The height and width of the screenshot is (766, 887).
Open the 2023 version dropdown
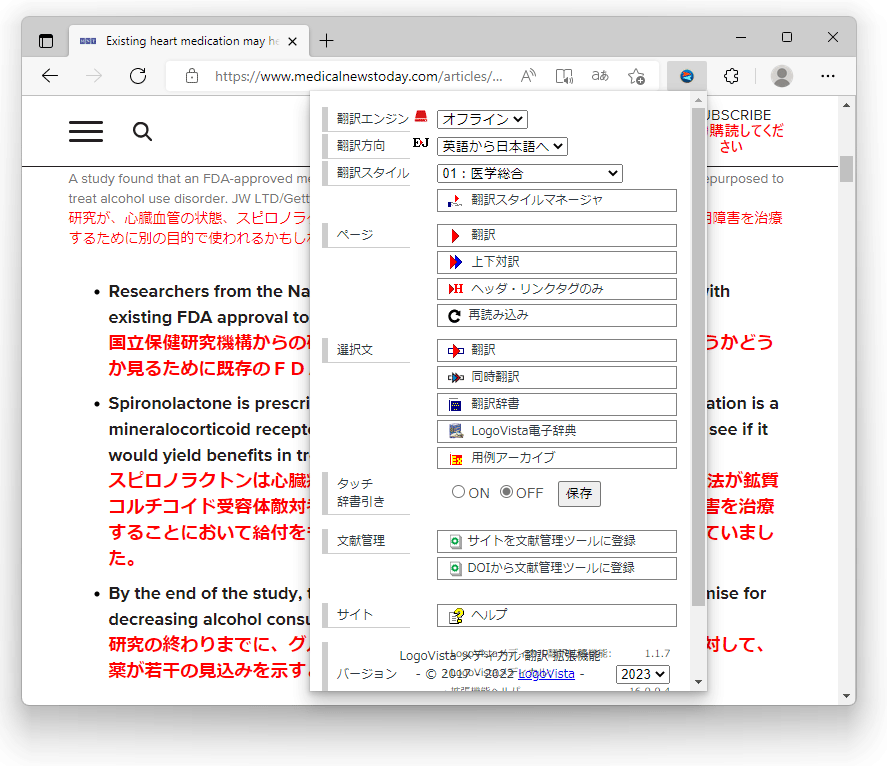pyautogui.click(x=642, y=674)
